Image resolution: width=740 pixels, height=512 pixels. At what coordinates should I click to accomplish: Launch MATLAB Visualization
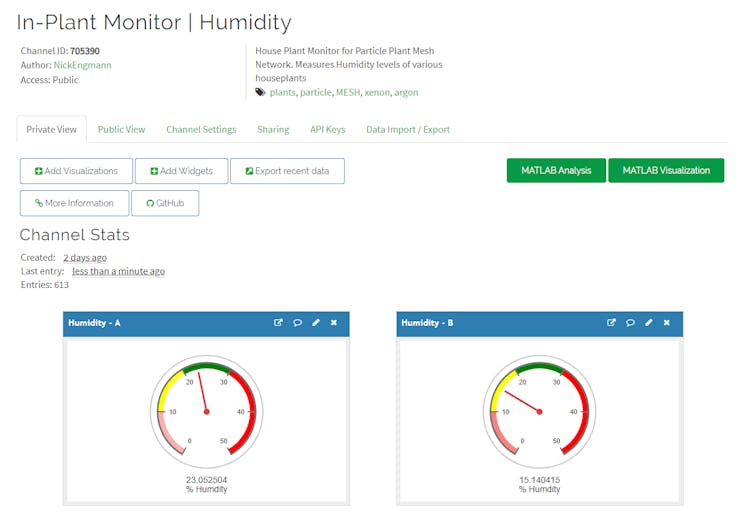[666, 170]
